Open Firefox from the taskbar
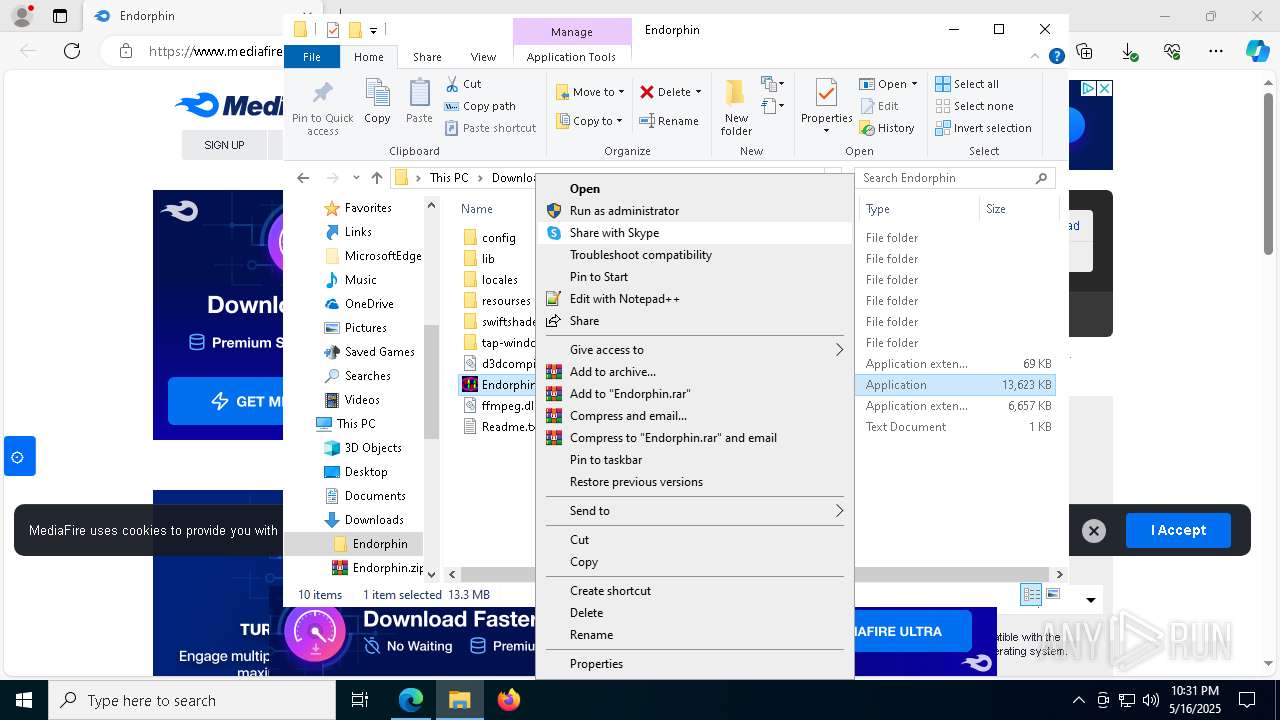 509,700
